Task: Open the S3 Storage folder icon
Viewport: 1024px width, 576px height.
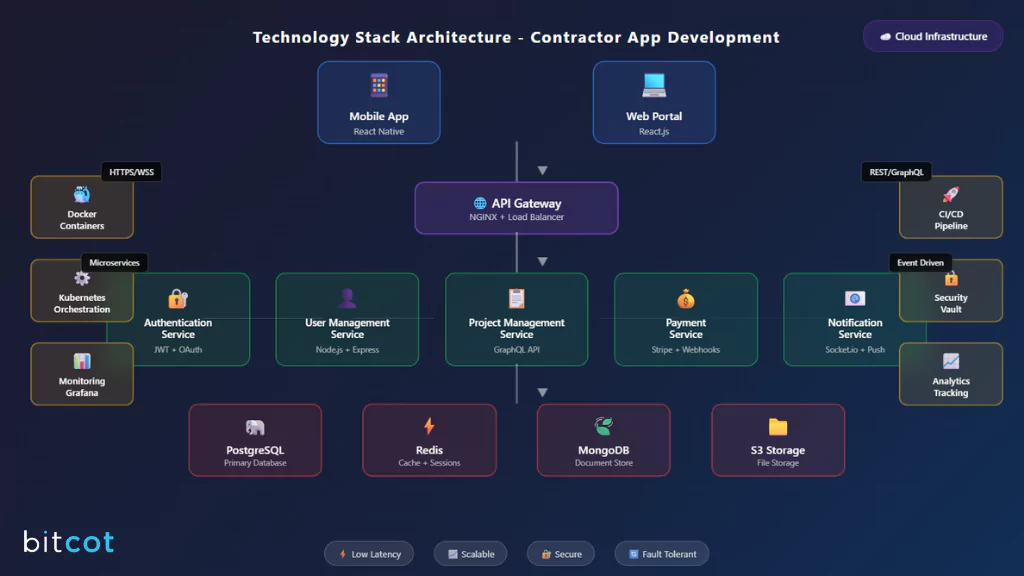Action: 778,428
